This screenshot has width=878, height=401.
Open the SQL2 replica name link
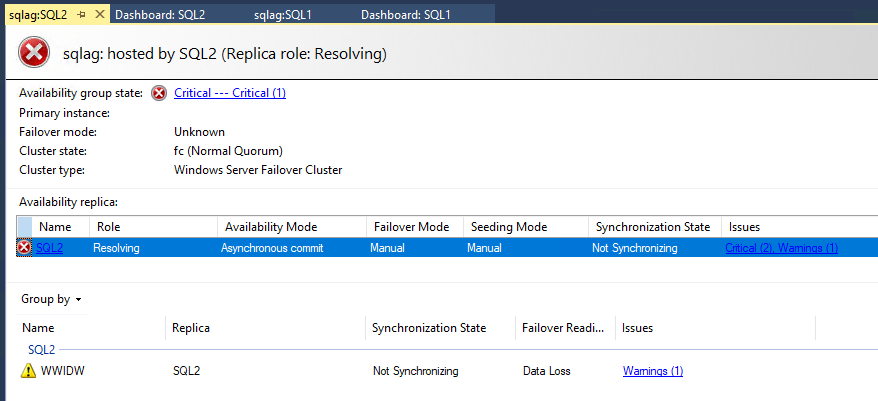coord(50,247)
